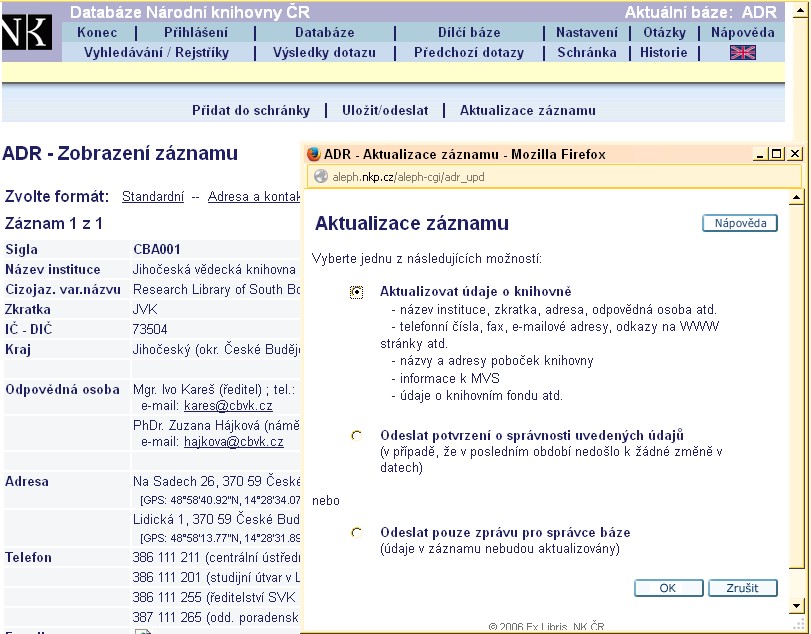Viewport: 811px width, 634px height.
Task: Click the Firefox icon in popup title bar
Action: (x=313, y=154)
